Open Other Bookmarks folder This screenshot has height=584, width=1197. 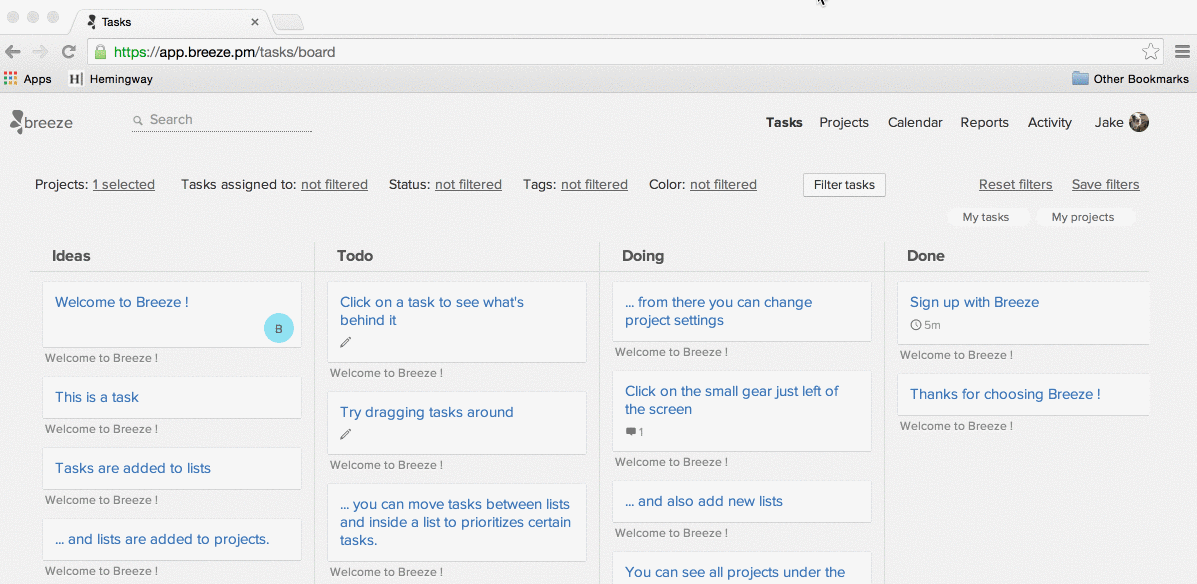1130,79
